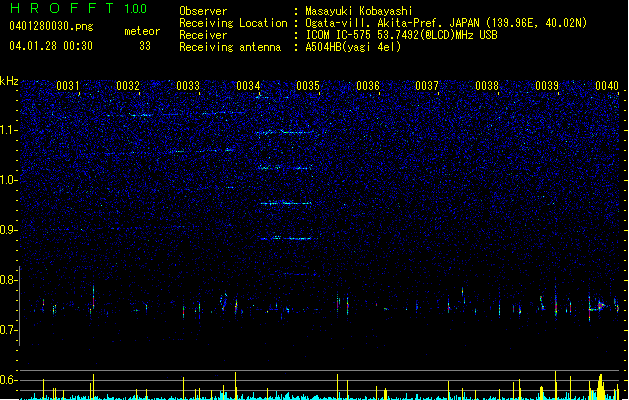Click the 1.0 frequency axis label

pos(9,180)
